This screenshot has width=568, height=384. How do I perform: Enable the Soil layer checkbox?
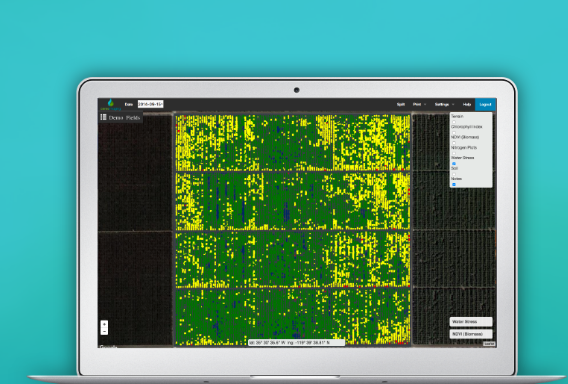(x=454, y=174)
